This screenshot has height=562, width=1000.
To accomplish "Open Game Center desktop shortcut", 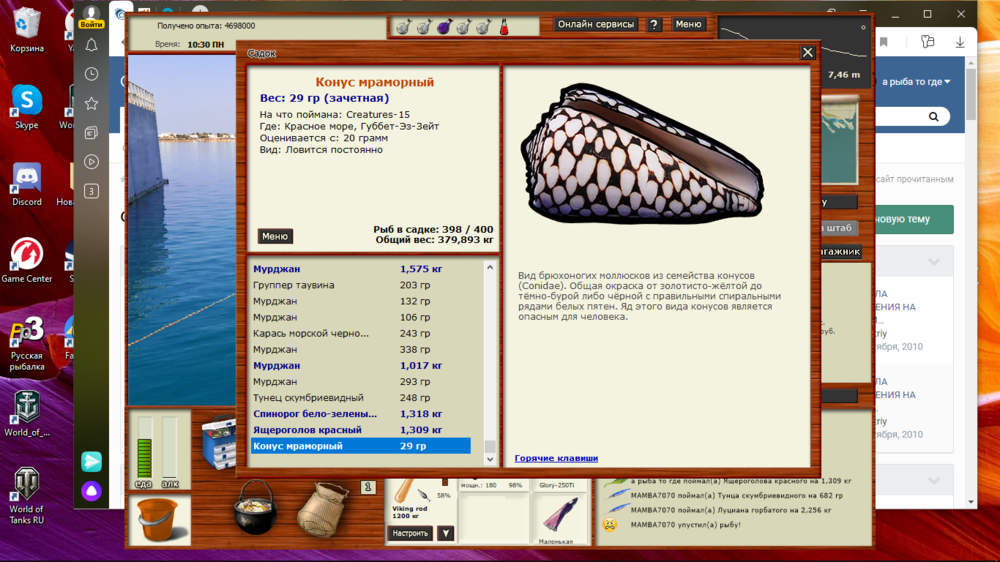I will [27, 260].
